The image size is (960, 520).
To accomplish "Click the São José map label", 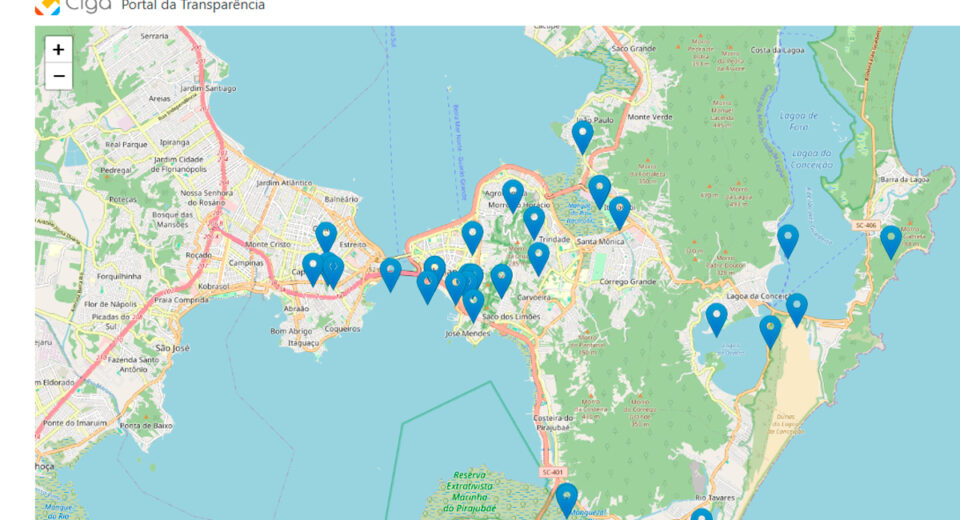I will point(172,348).
